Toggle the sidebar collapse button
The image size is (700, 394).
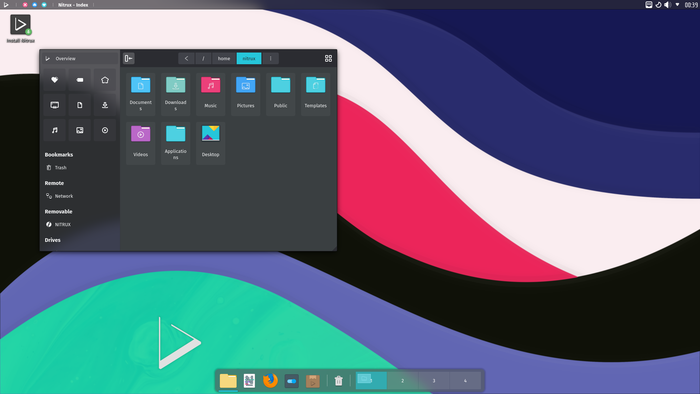[x=129, y=58]
